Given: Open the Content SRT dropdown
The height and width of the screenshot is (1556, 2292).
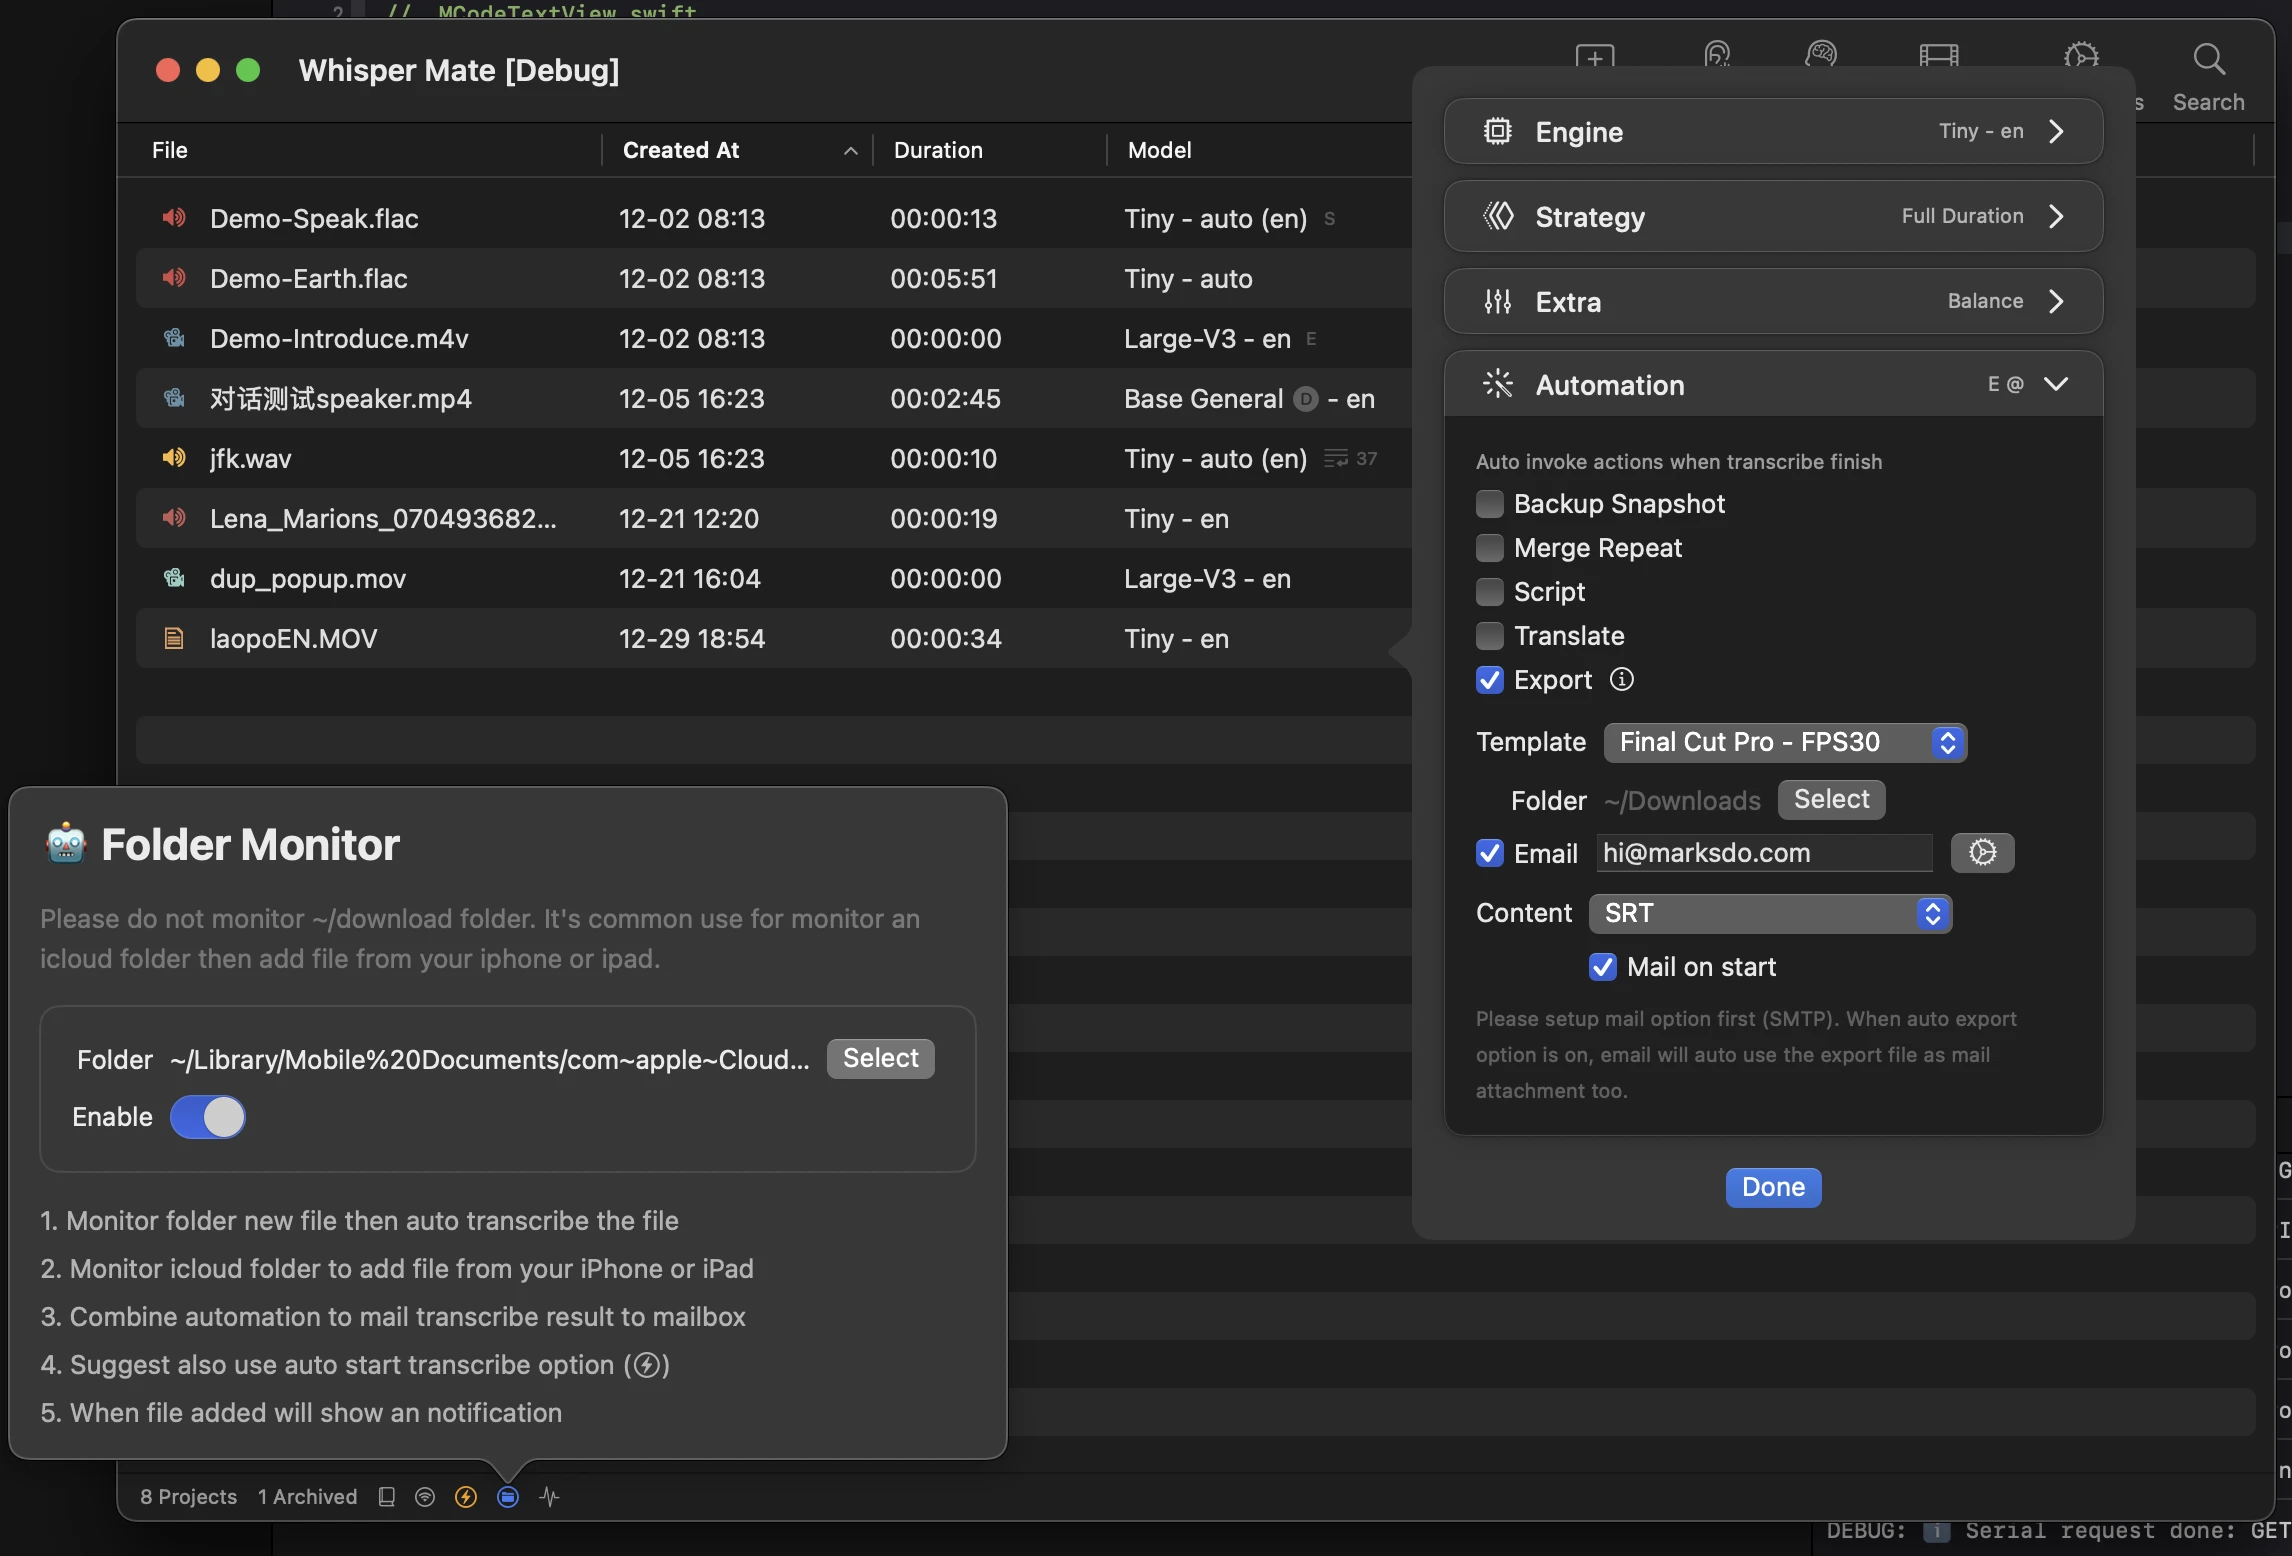Looking at the screenshot, I should [1770, 913].
